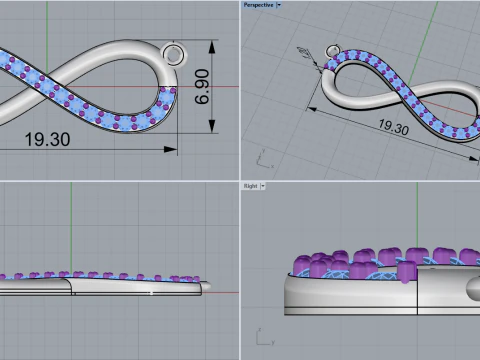Expand the Right viewport dropdown arrow
480x360 pixels.
pos(263,186)
